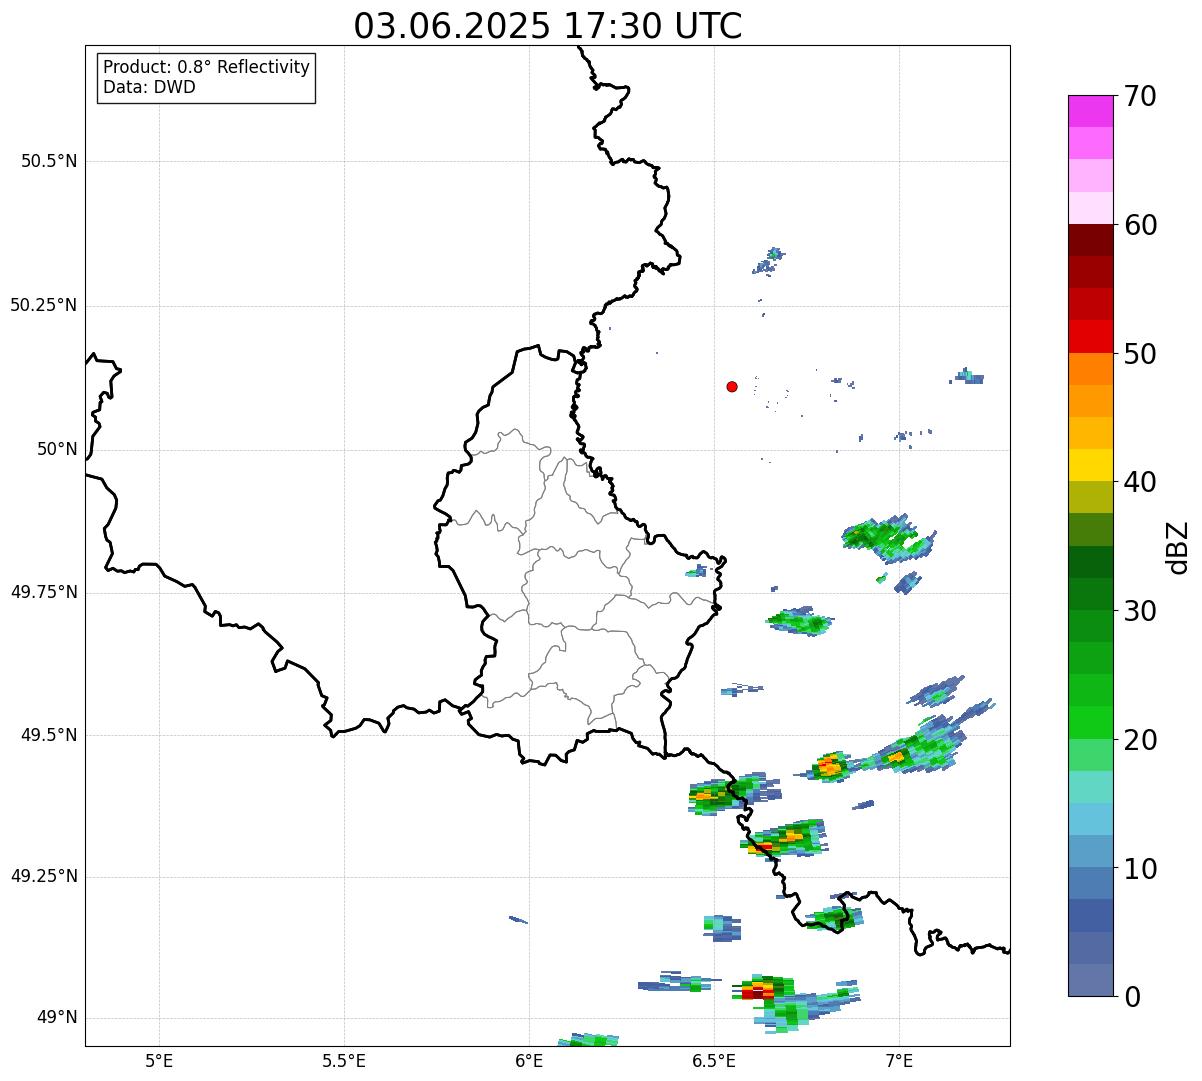This screenshot has height=1081, width=1202.
Task: Click the Data: DWD label
Action: pos(149,87)
